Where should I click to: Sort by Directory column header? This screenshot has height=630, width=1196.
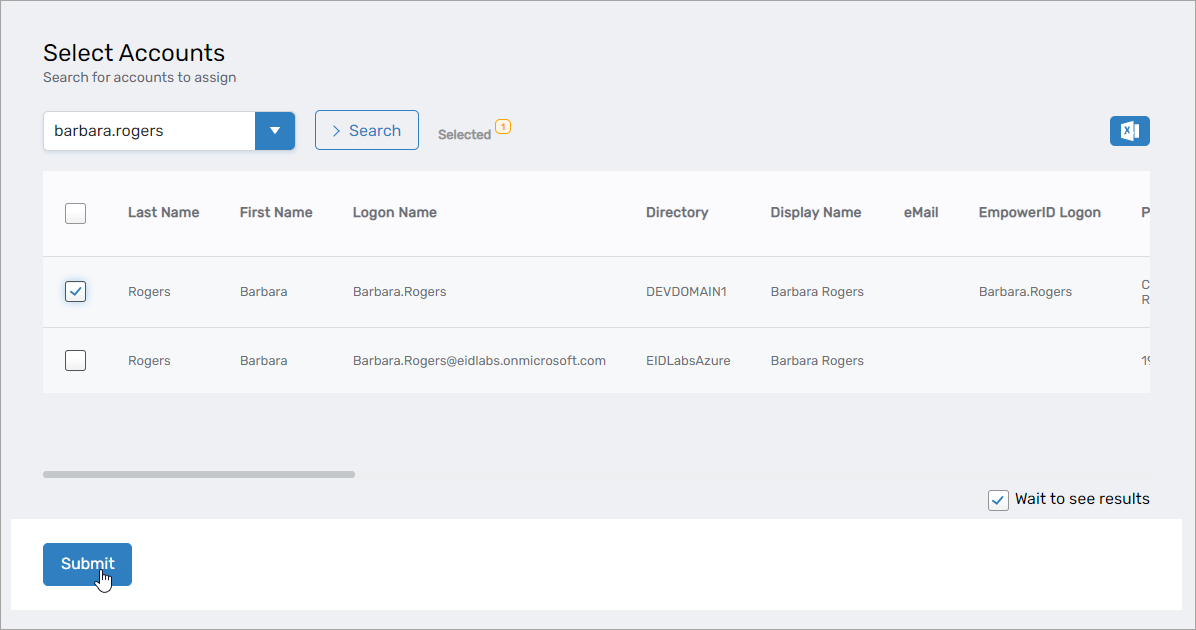(x=676, y=213)
